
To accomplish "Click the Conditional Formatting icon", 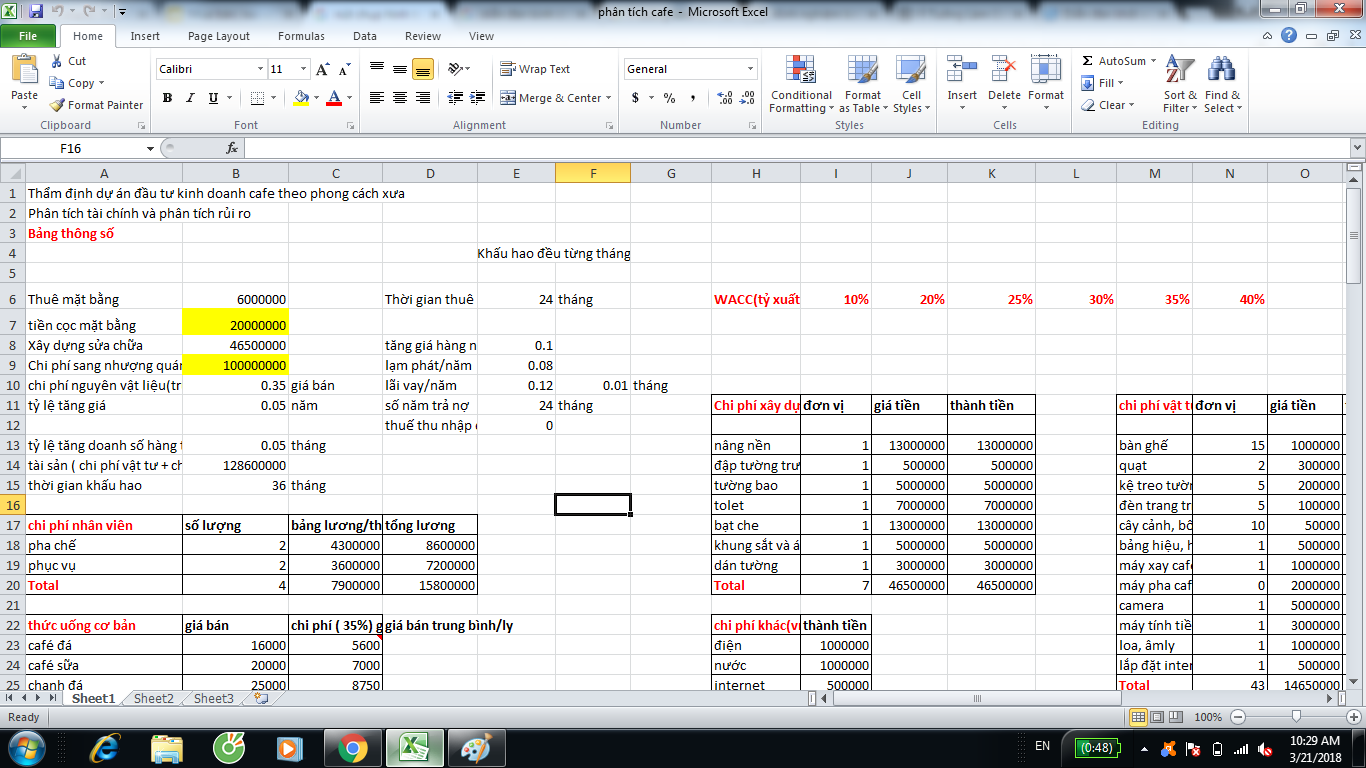I will (800, 72).
